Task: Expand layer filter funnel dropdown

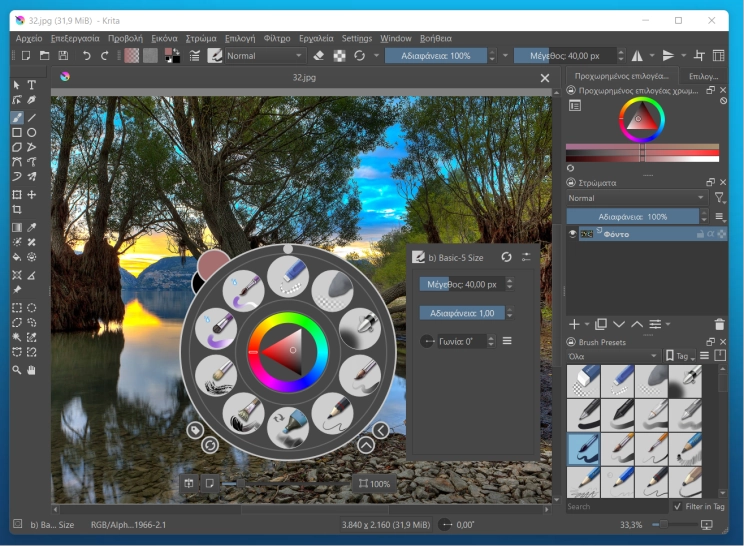Action: coord(719,198)
